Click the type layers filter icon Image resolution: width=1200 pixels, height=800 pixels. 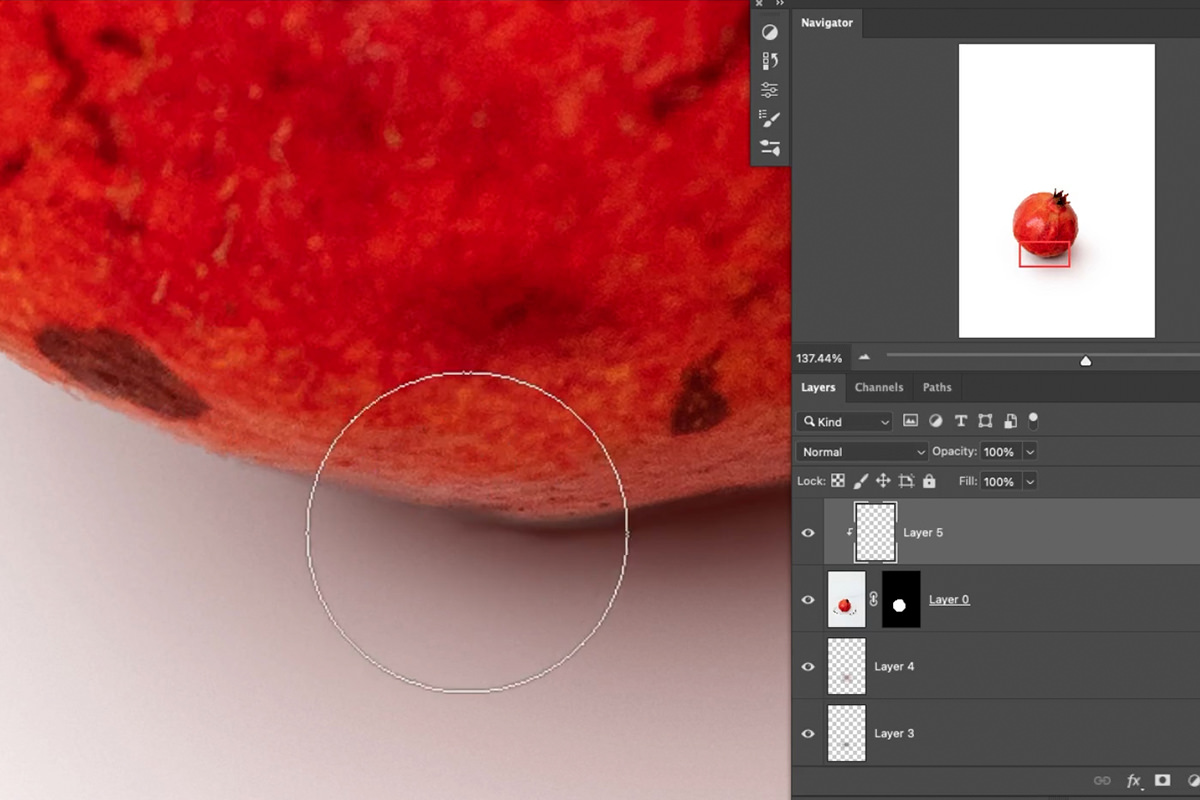click(961, 421)
